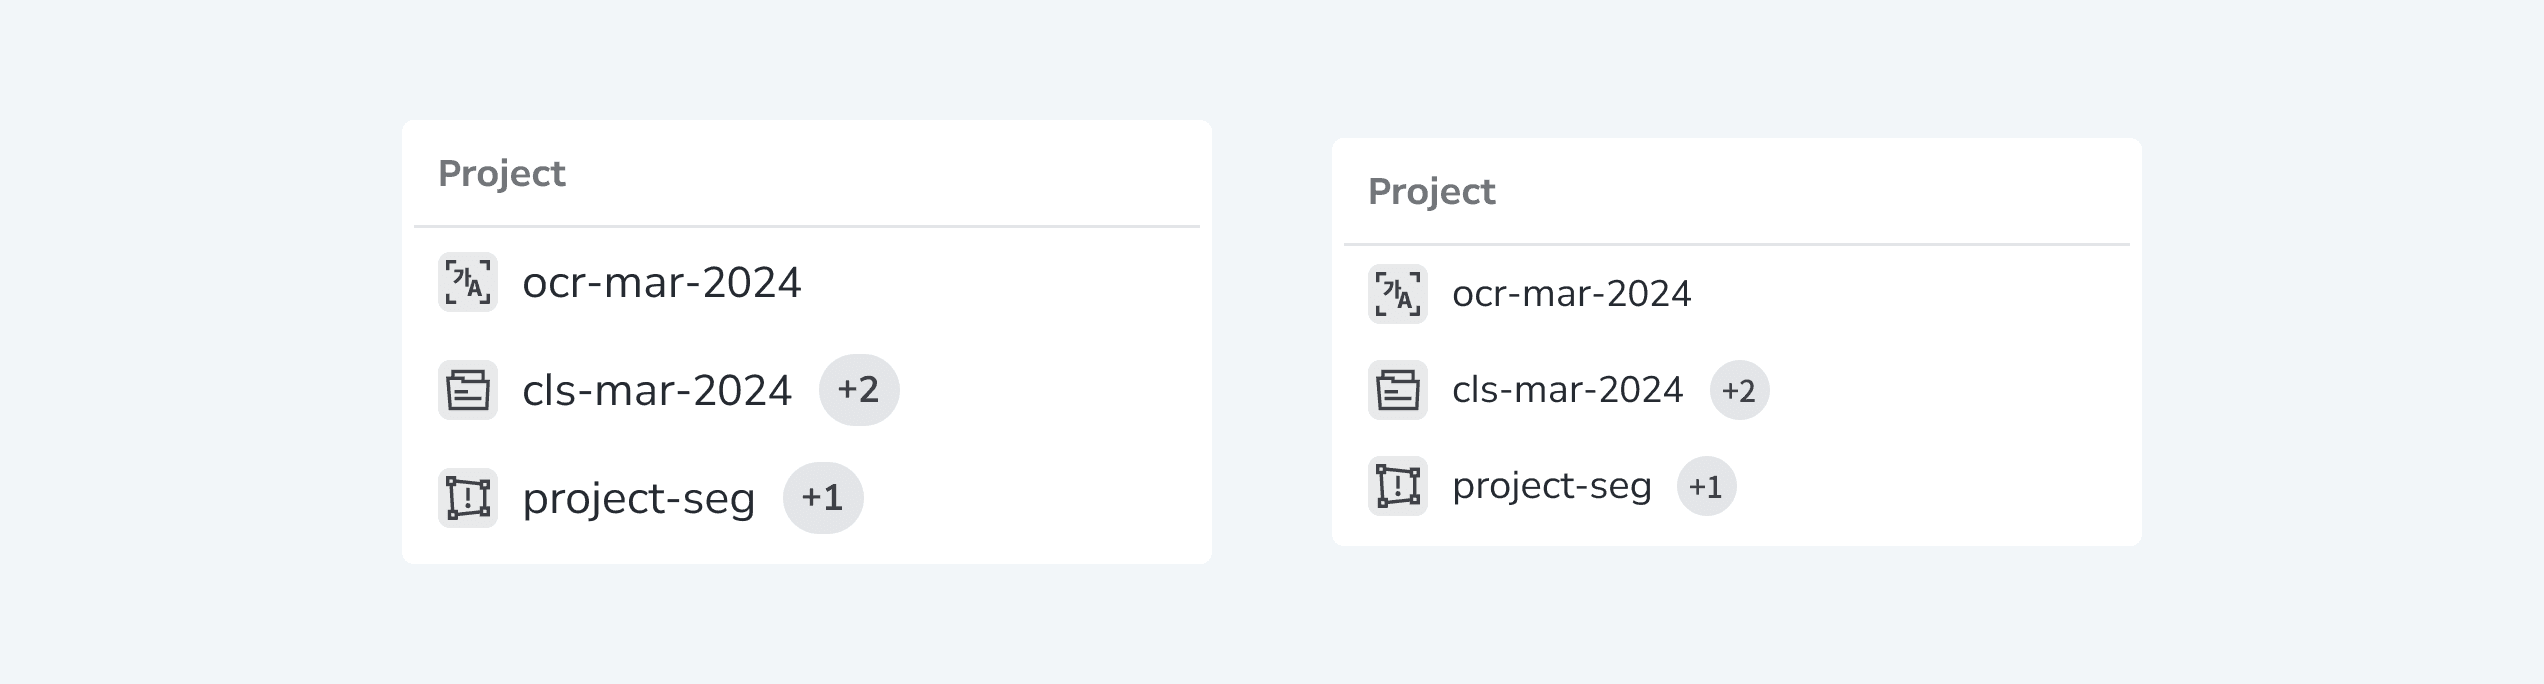Click the divider under the compact panel's header
The width and height of the screenshot is (2544, 684).
tap(1737, 244)
